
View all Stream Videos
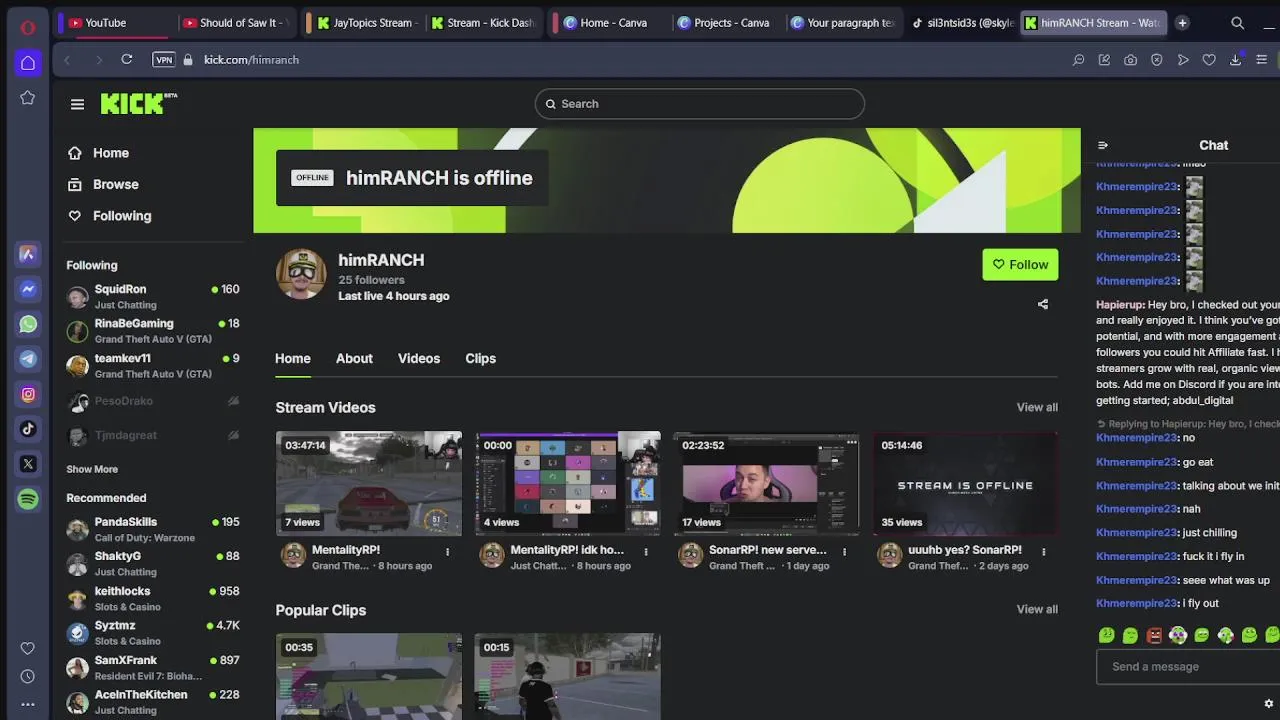coord(1037,407)
